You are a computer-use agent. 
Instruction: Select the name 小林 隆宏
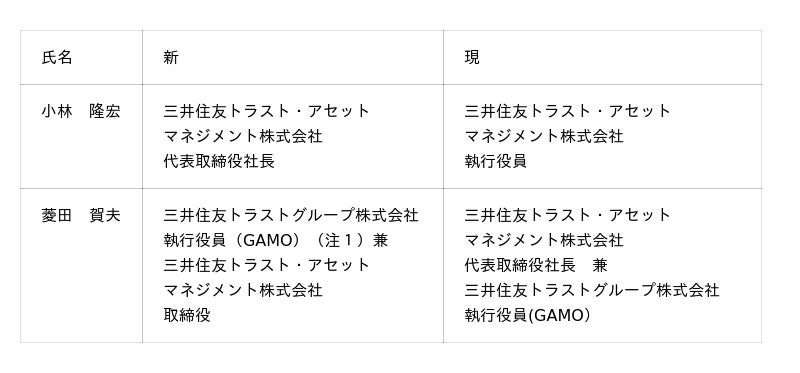pos(81,111)
